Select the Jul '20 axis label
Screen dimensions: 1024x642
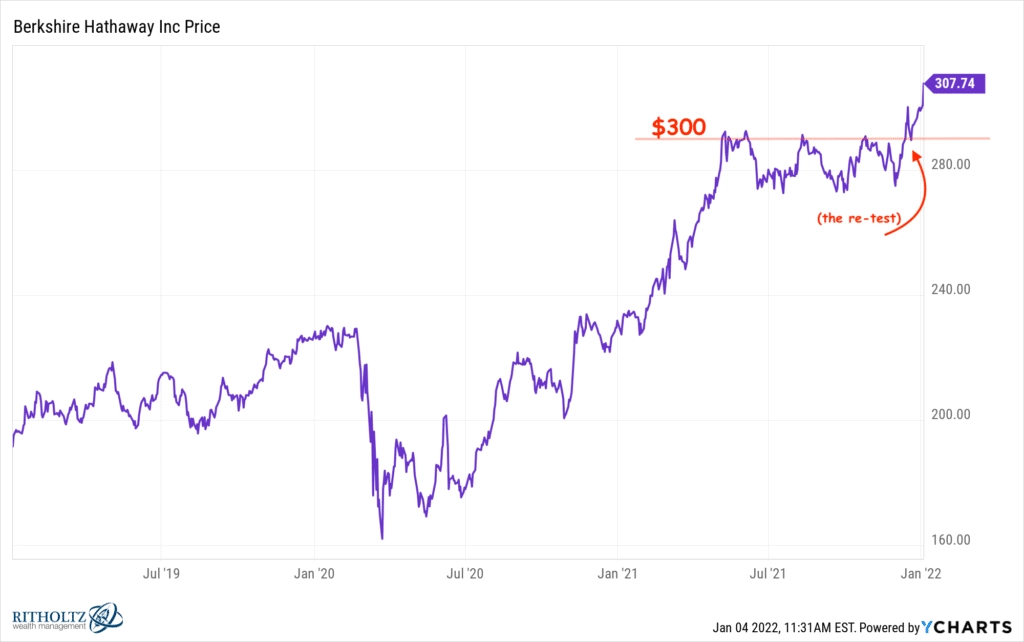tap(465, 573)
